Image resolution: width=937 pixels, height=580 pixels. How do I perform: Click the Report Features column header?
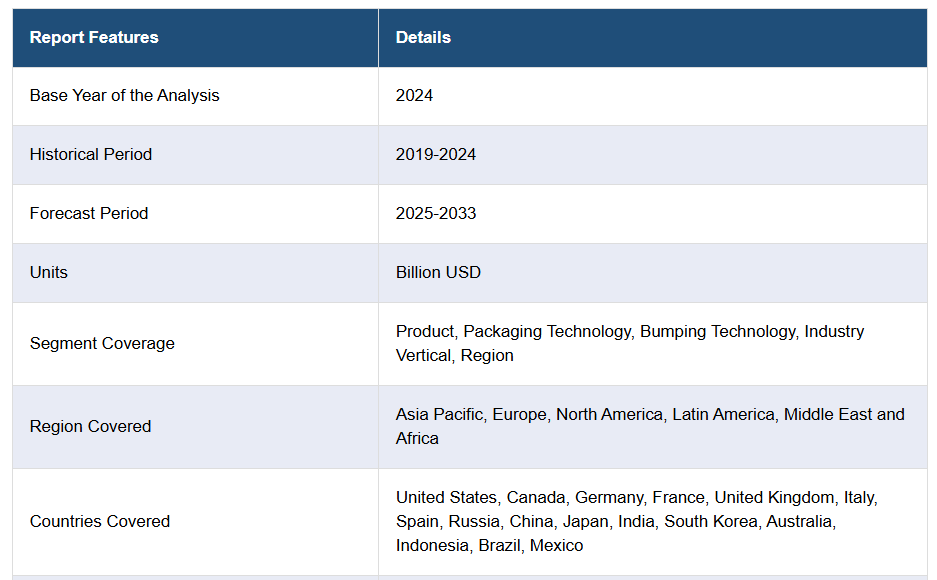coord(94,38)
